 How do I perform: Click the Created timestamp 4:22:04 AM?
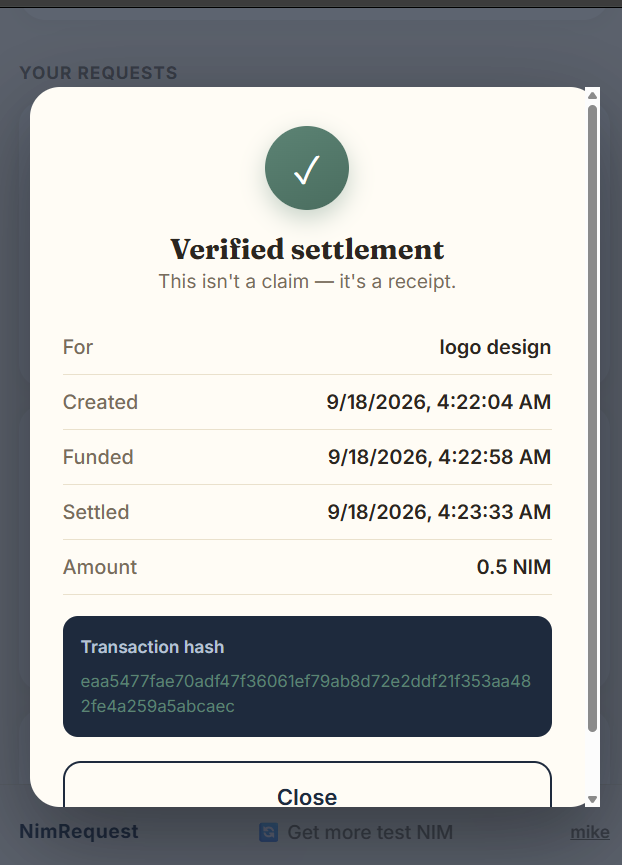pos(439,402)
